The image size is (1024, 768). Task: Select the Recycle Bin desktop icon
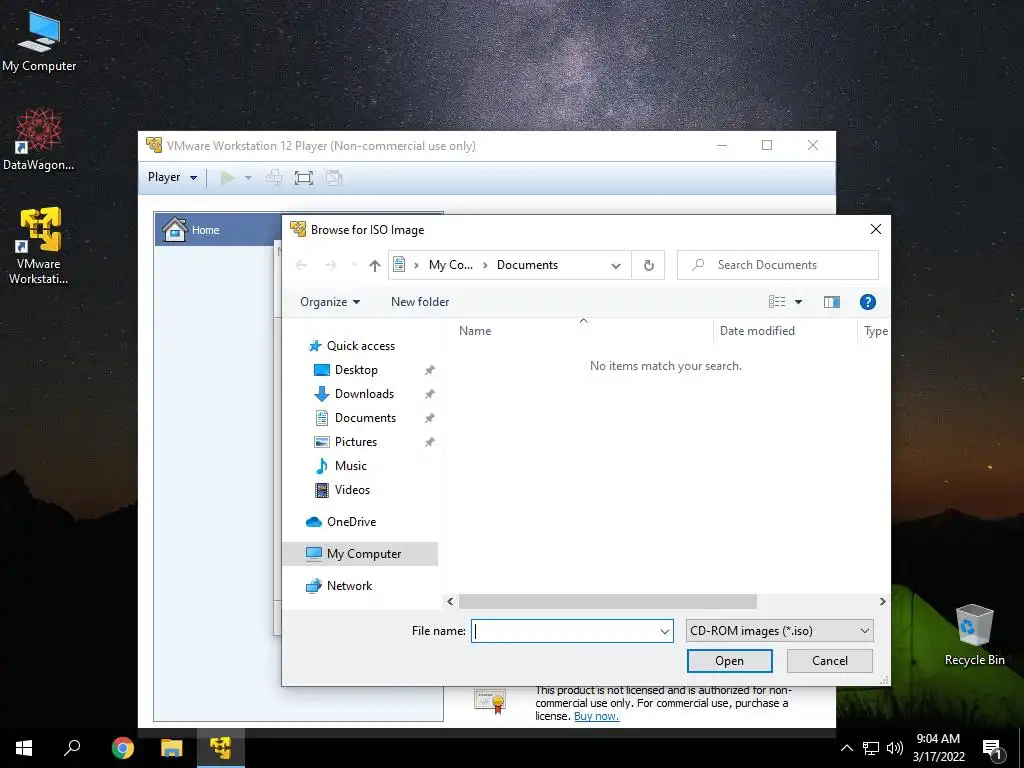point(974,634)
